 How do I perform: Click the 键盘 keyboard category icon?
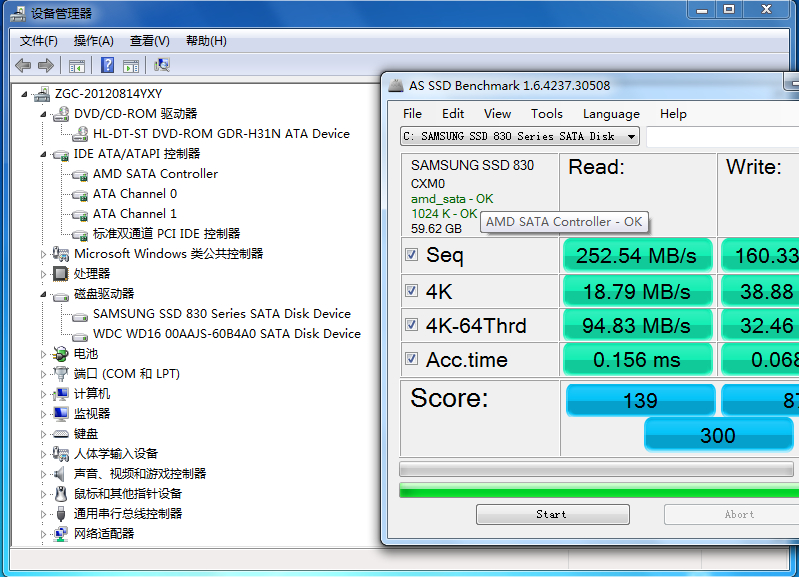[x=61, y=434]
